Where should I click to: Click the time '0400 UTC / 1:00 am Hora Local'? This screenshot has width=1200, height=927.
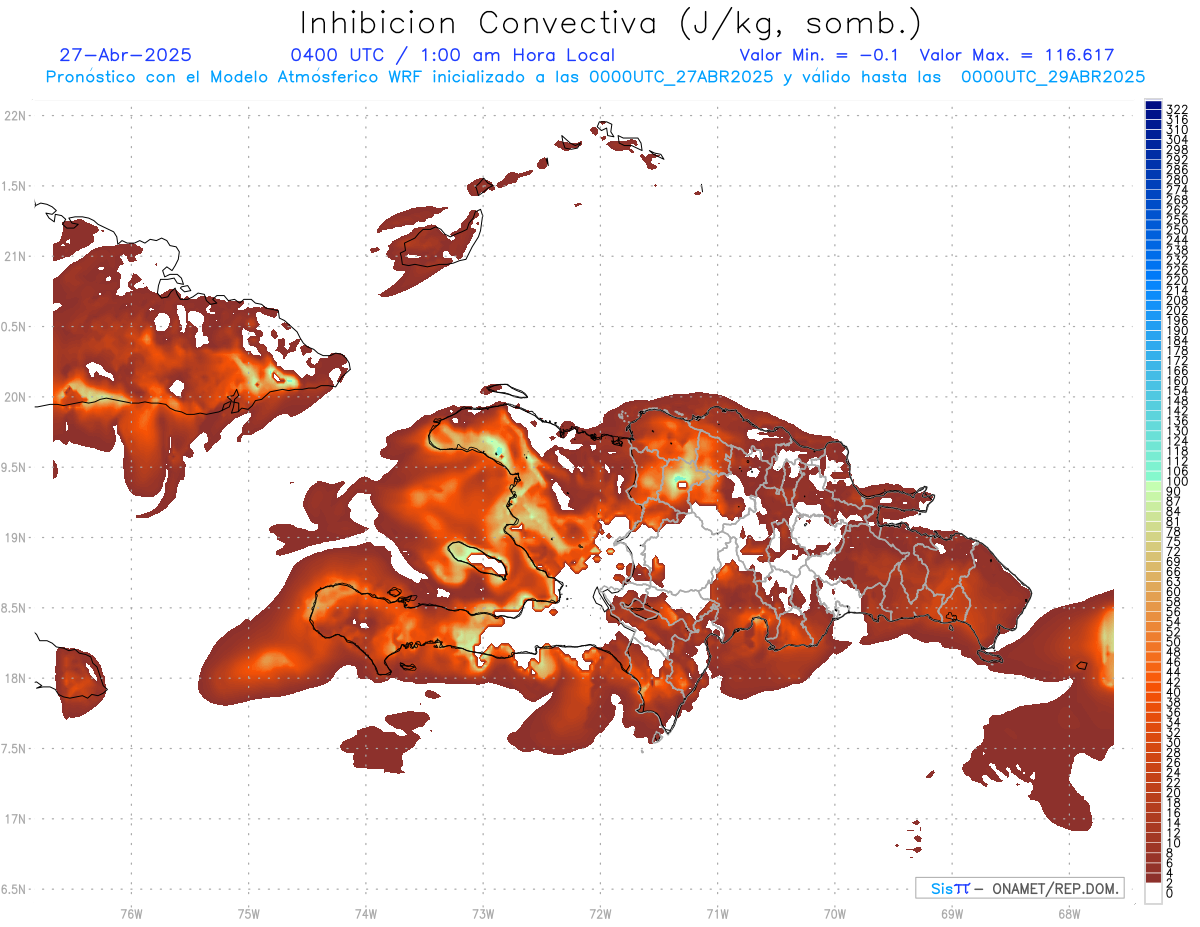[x=453, y=55]
